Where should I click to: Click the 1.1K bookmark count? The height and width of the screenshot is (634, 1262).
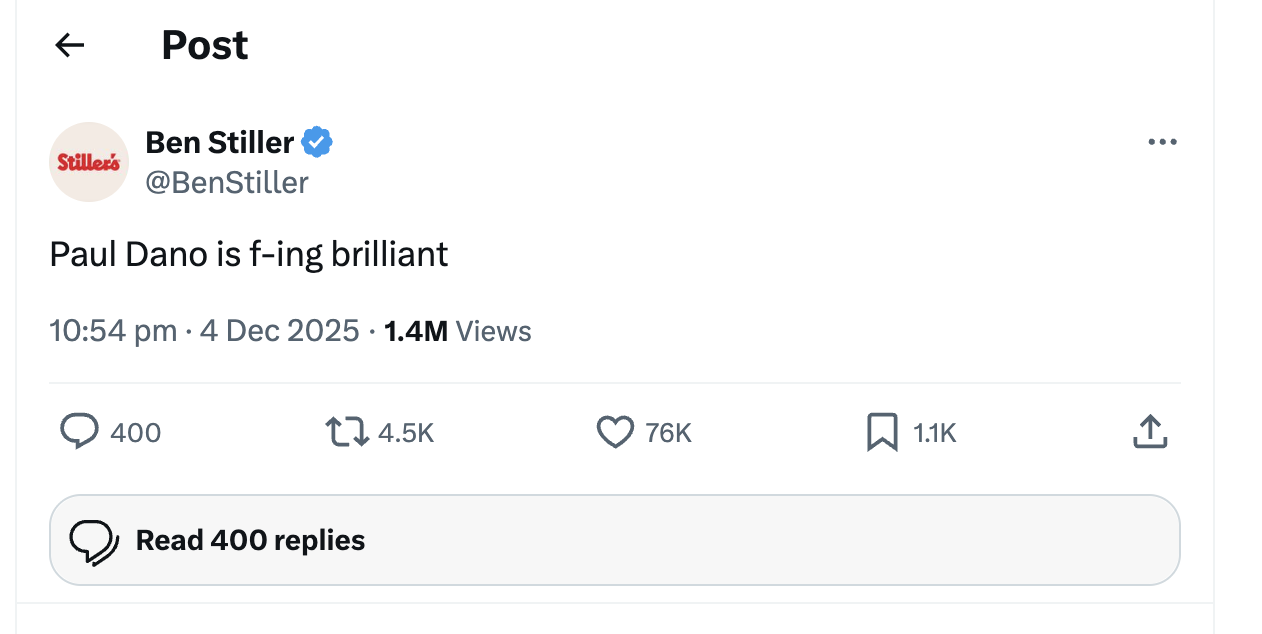[931, 432]
